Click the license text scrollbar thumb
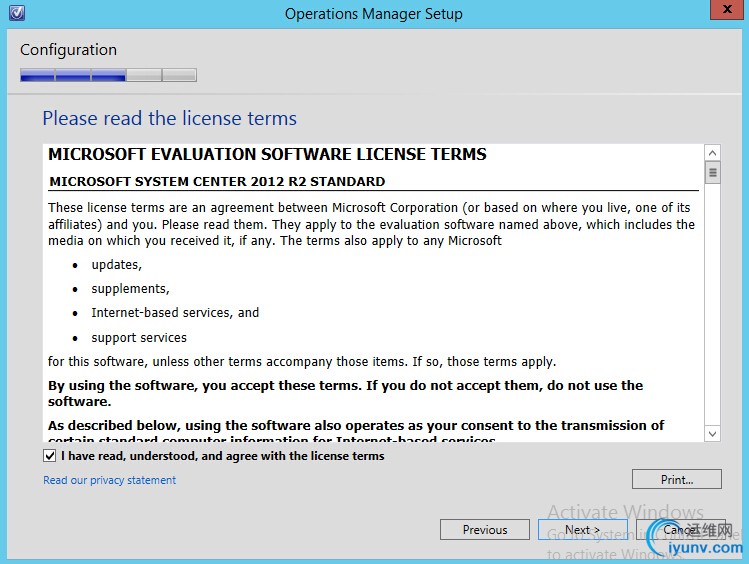This screenshot has width=749, height=564. 712,172
